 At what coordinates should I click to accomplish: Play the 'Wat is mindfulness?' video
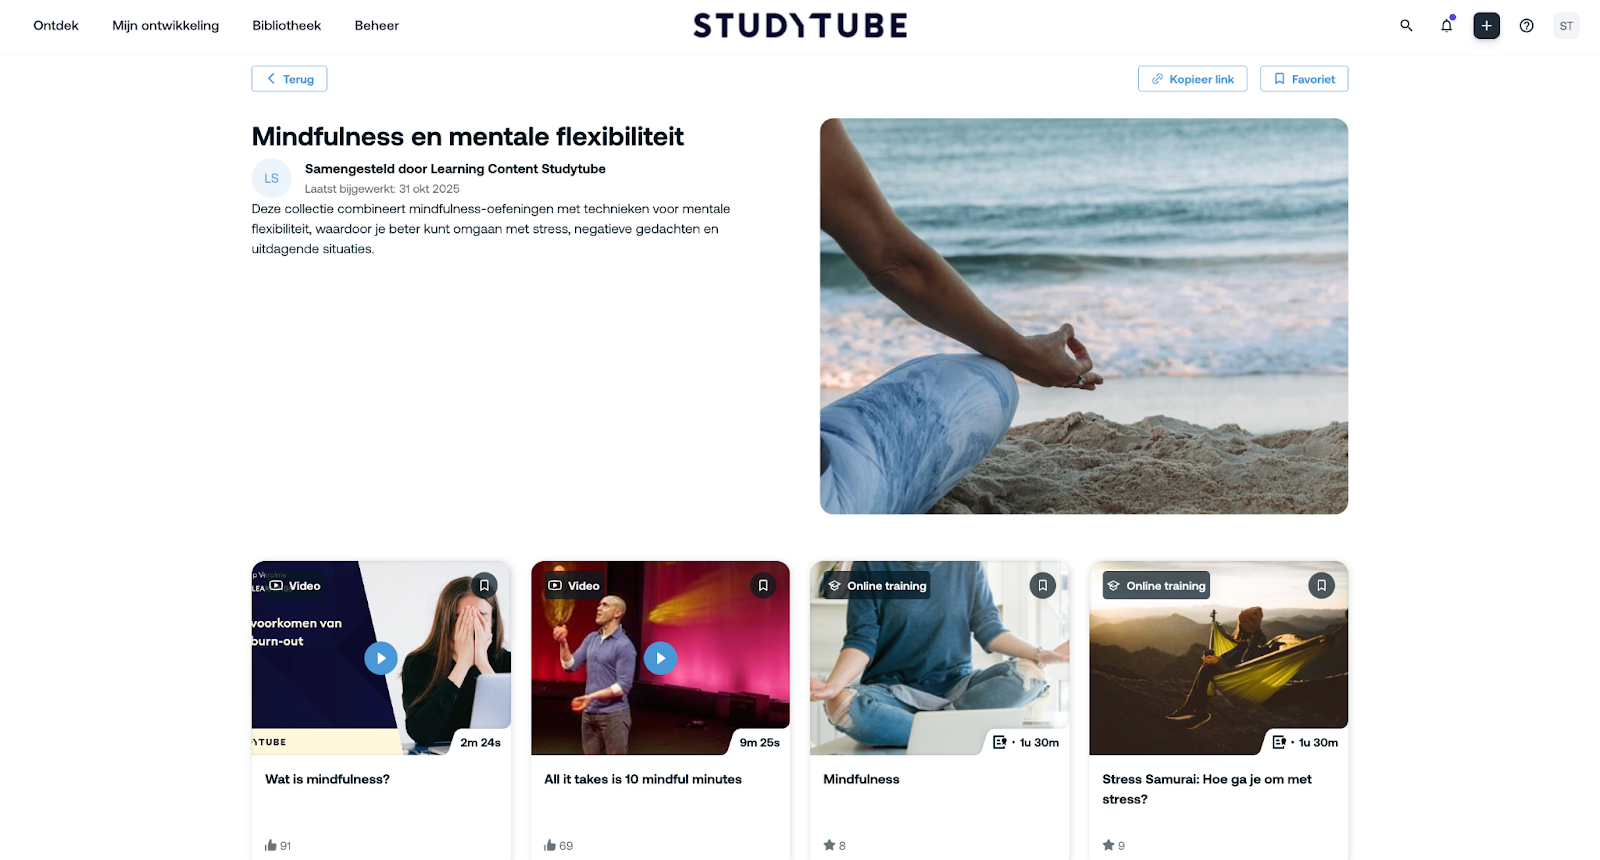[x=381, y=658]
